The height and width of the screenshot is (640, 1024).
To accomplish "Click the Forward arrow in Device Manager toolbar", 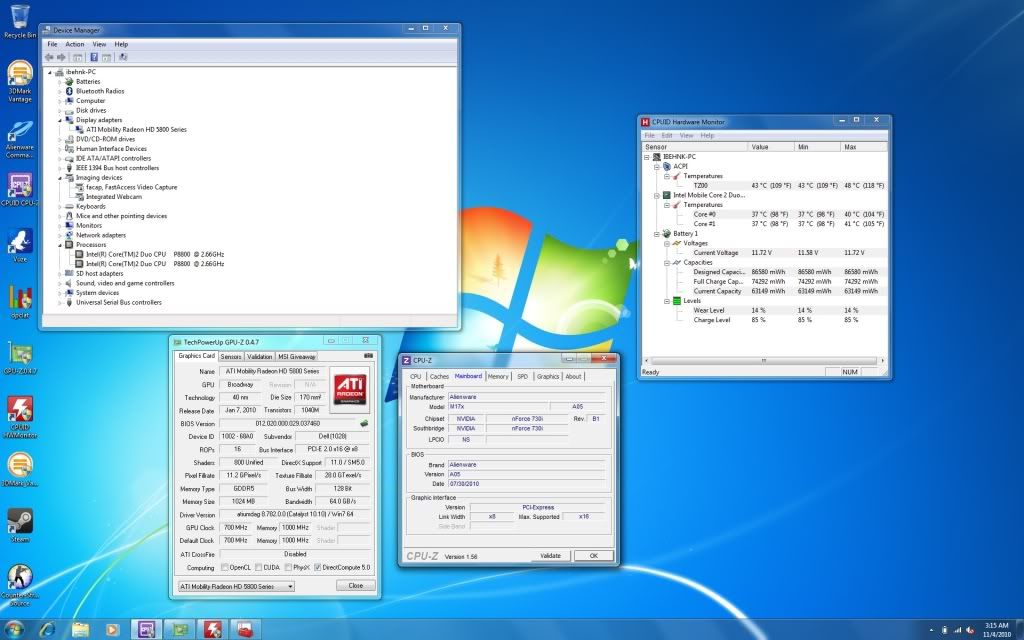I will (61, 57).
